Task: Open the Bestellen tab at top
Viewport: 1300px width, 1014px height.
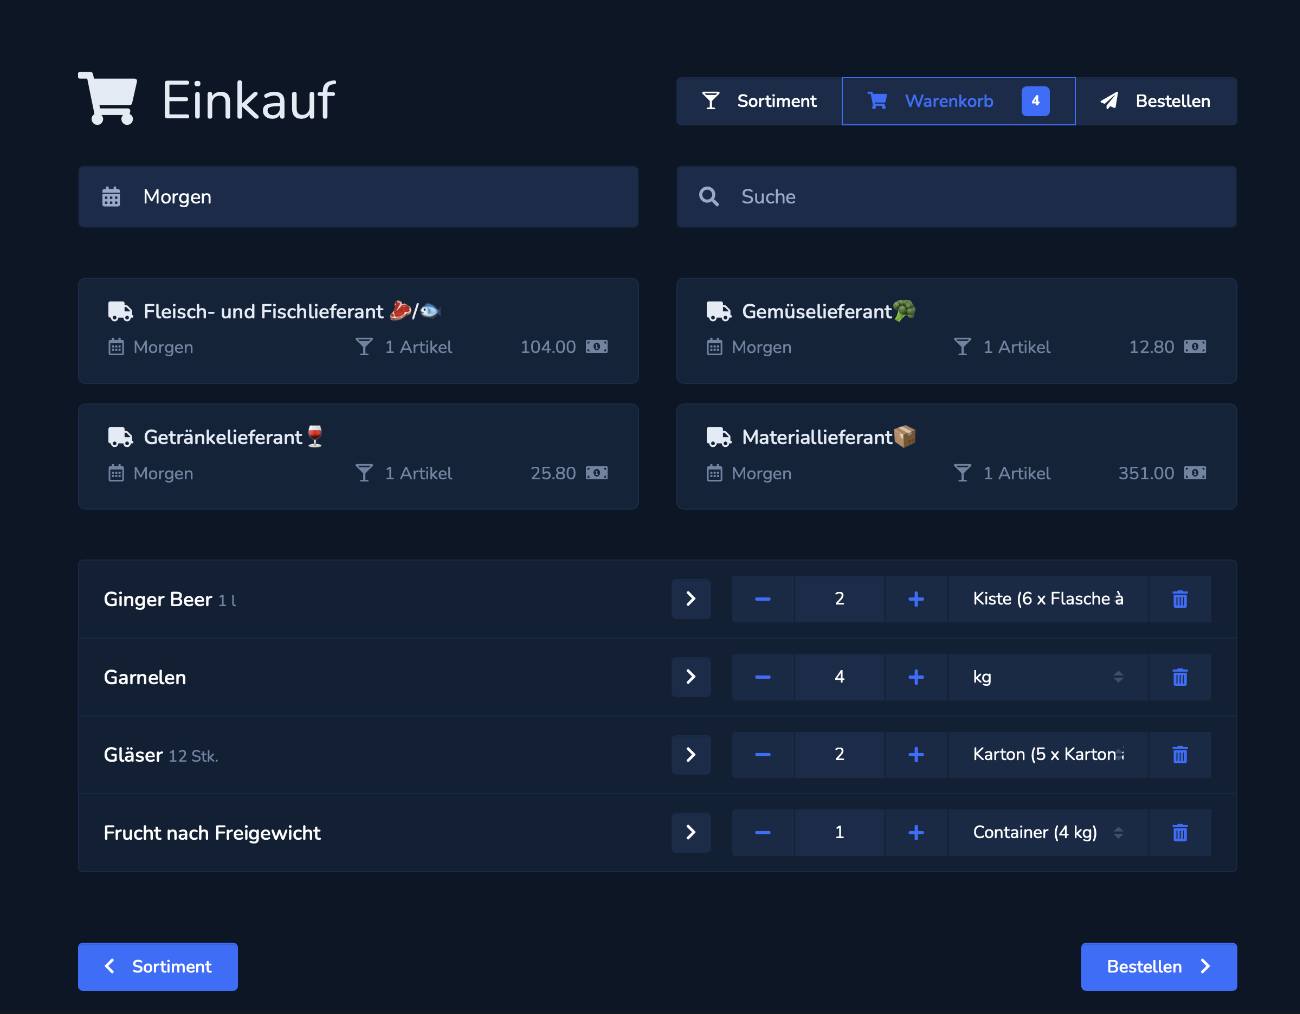Action: click(1156, 101)
